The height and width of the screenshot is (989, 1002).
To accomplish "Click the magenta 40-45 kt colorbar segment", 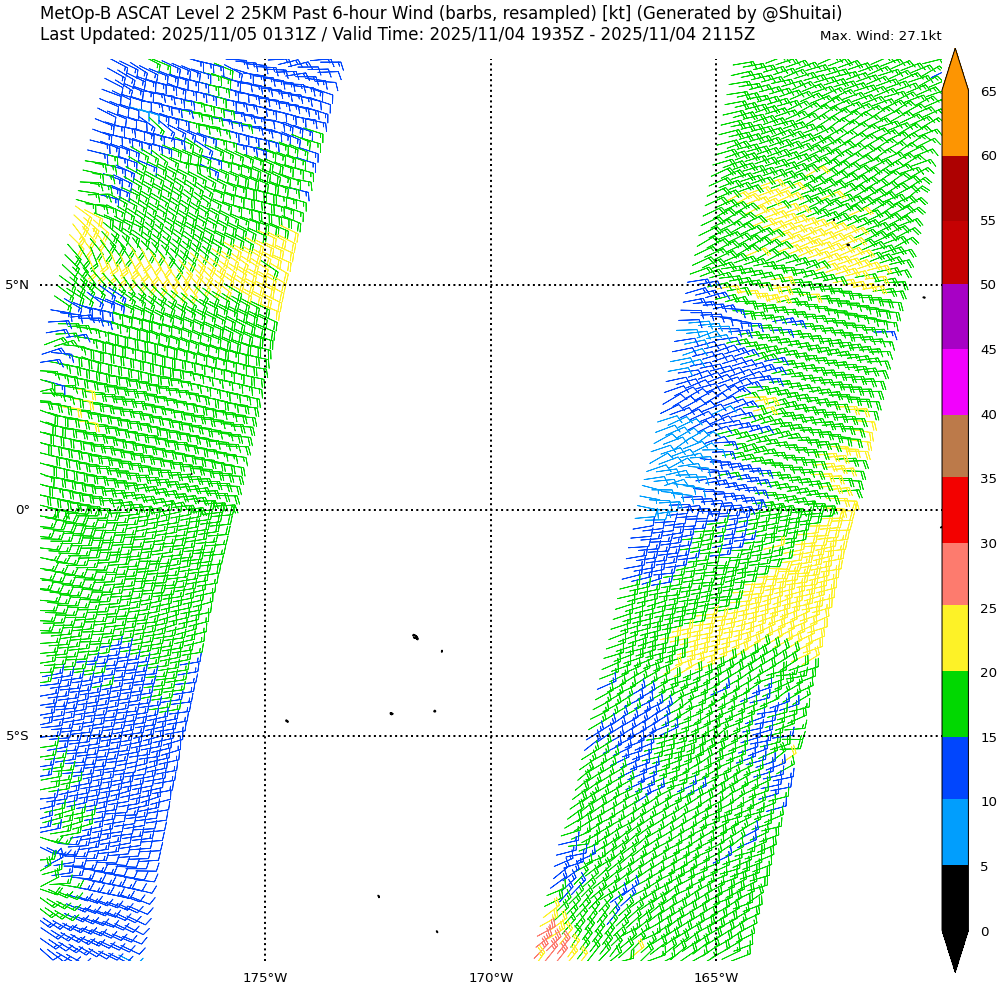I will pyautogui.click(x=954, y=382).
